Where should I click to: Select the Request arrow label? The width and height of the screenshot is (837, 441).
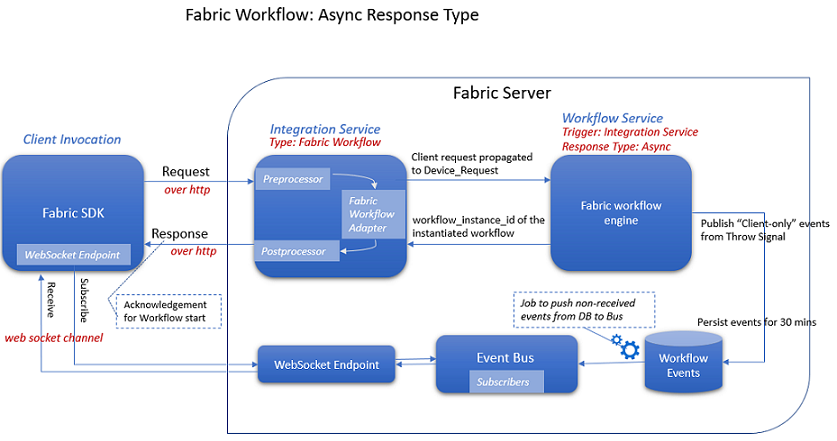[186, 172]
